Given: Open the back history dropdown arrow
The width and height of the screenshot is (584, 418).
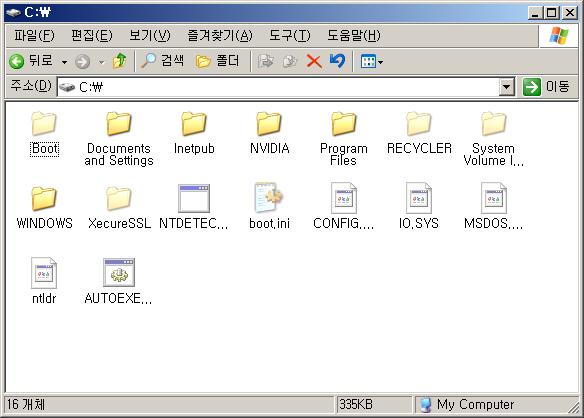Looking at the screenshot, I should (64, 62).
